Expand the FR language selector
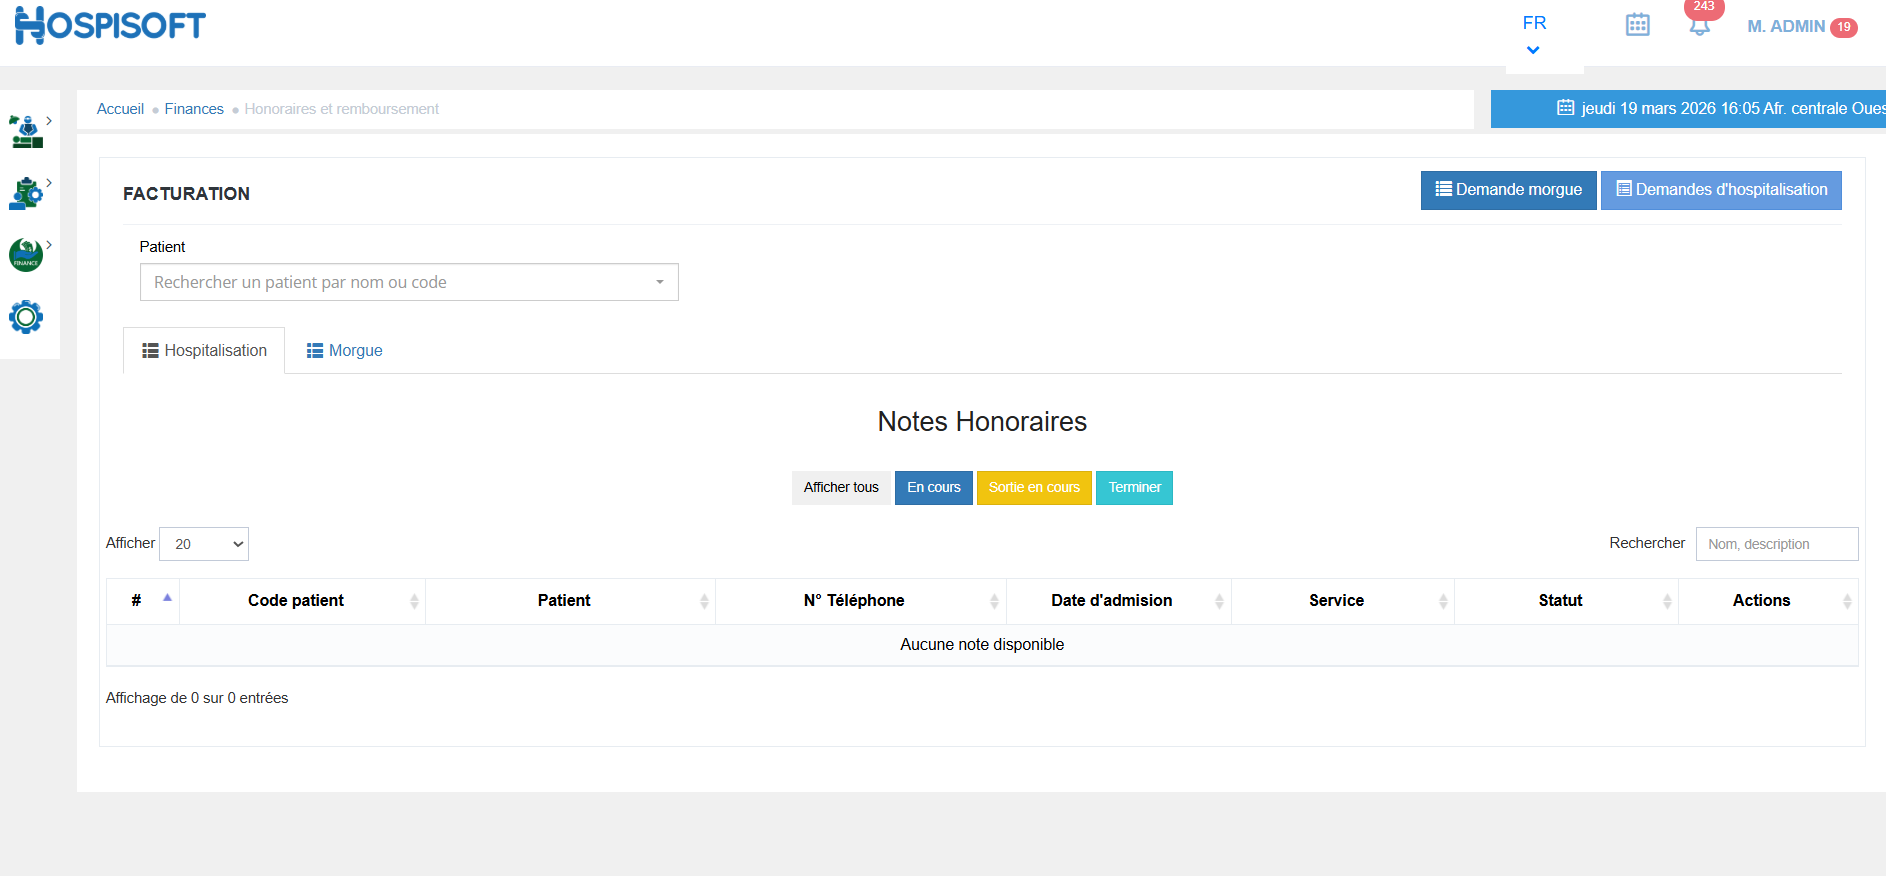This screenshot has height=878, width=1886. point(1534,34)
